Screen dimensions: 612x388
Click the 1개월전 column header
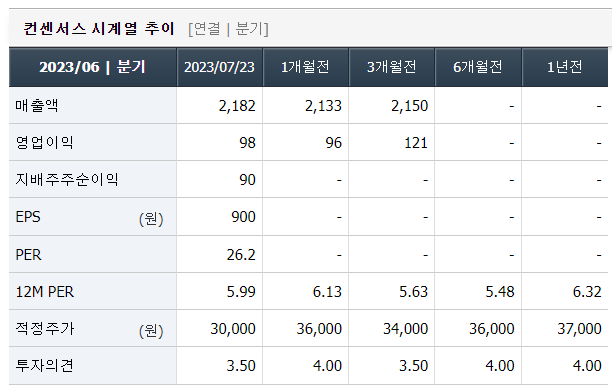(305, 67)
